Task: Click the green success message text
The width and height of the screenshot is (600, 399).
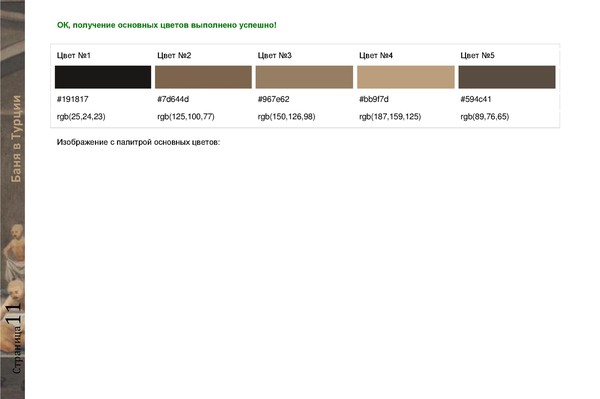Action: coord(167,25)
